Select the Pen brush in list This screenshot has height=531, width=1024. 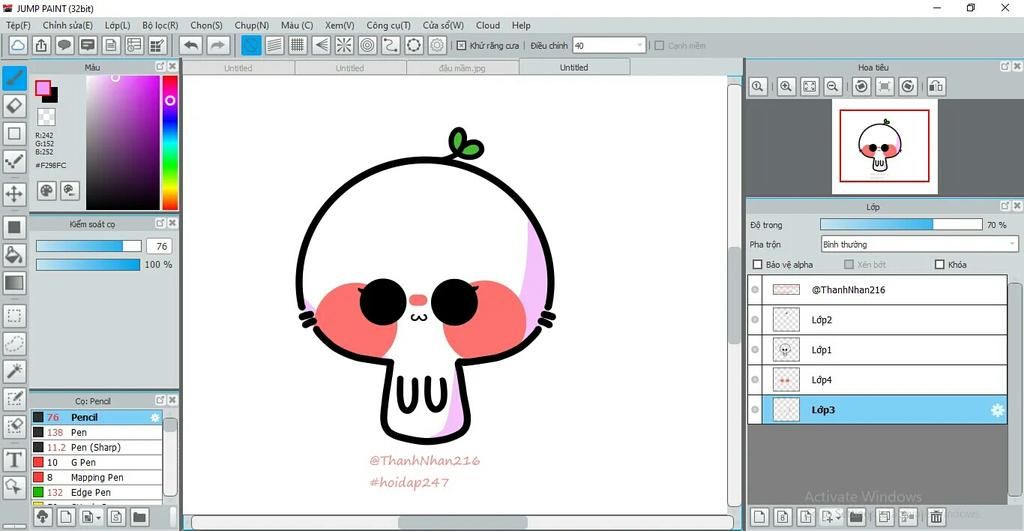[97, 432]
